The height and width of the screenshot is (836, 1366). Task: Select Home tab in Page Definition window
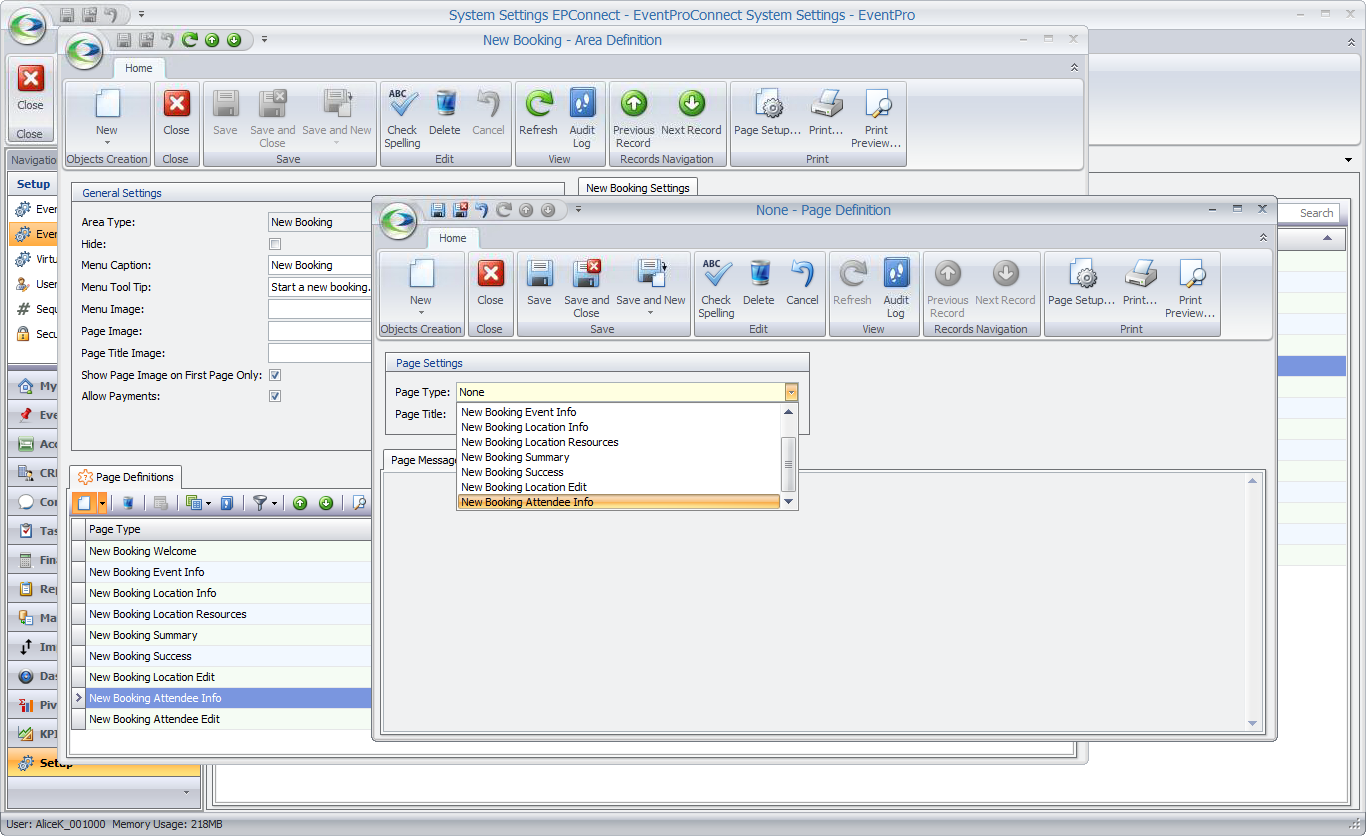pos(453,238)
